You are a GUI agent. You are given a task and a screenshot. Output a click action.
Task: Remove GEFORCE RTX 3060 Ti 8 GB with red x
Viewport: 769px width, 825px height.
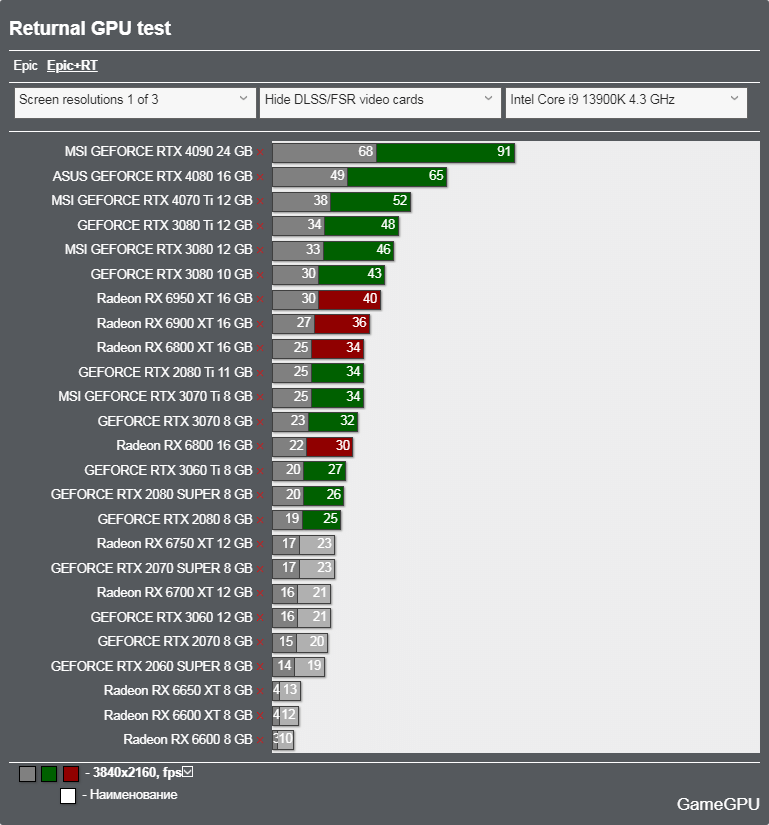tap(260, 471)
